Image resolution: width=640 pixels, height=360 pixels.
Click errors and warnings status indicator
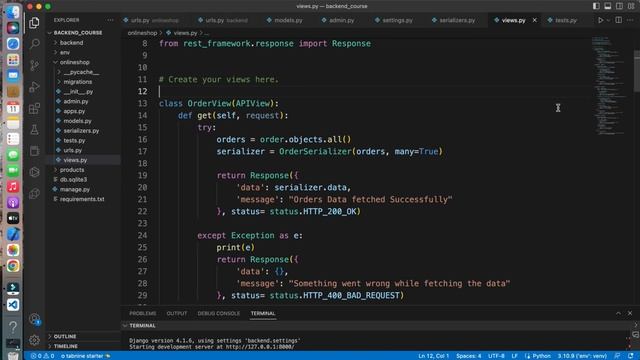tap(42, 356)
